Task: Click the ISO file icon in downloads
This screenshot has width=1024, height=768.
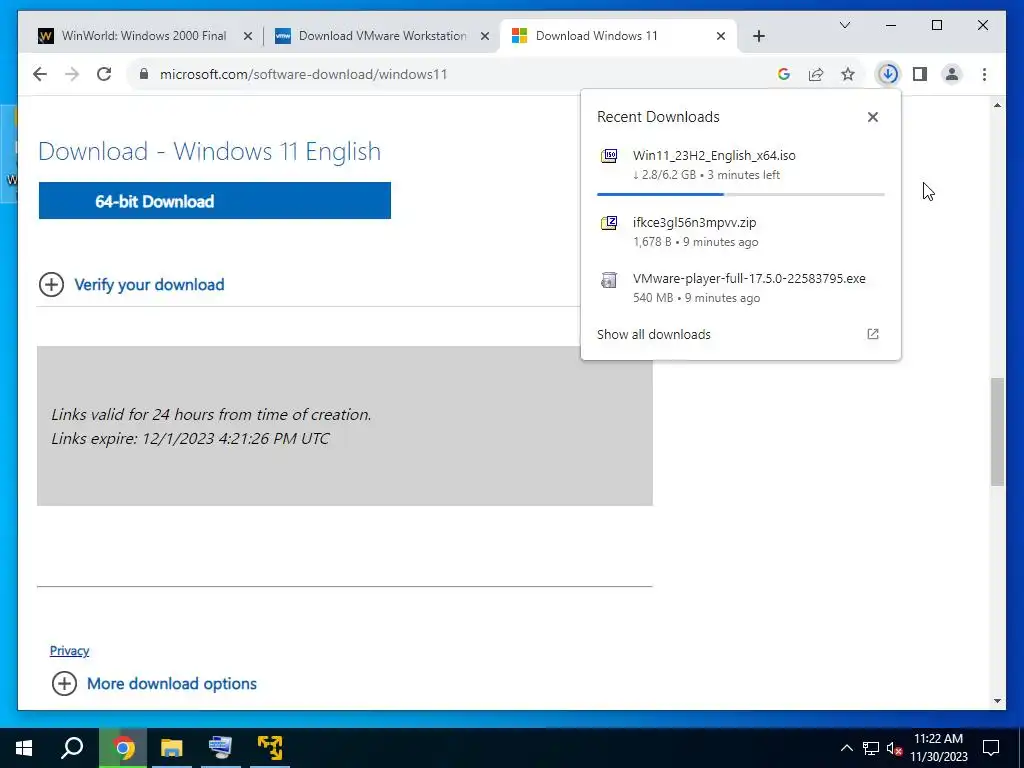Action: (x=609, y=155)
